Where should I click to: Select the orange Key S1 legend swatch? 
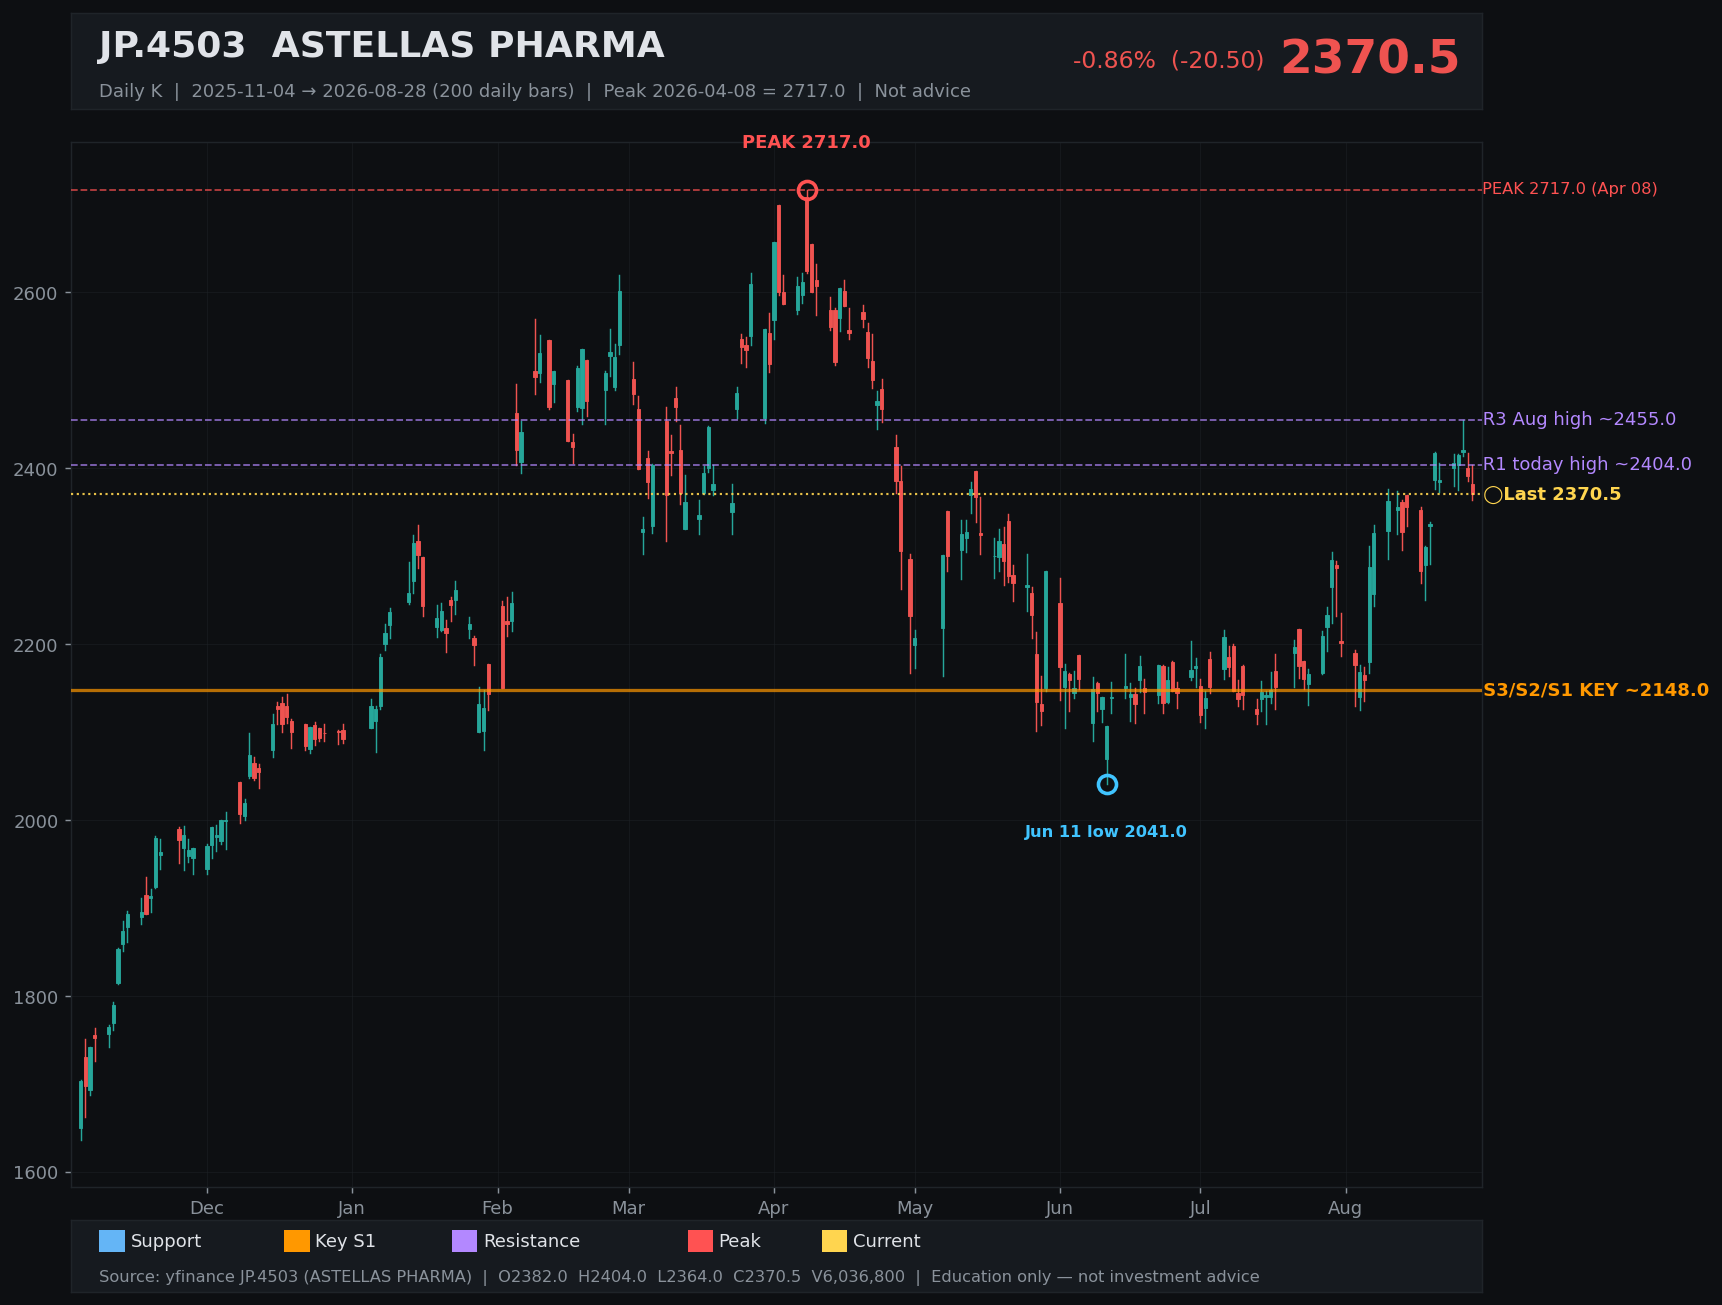pyautogui.click(x=297, y=1241)
